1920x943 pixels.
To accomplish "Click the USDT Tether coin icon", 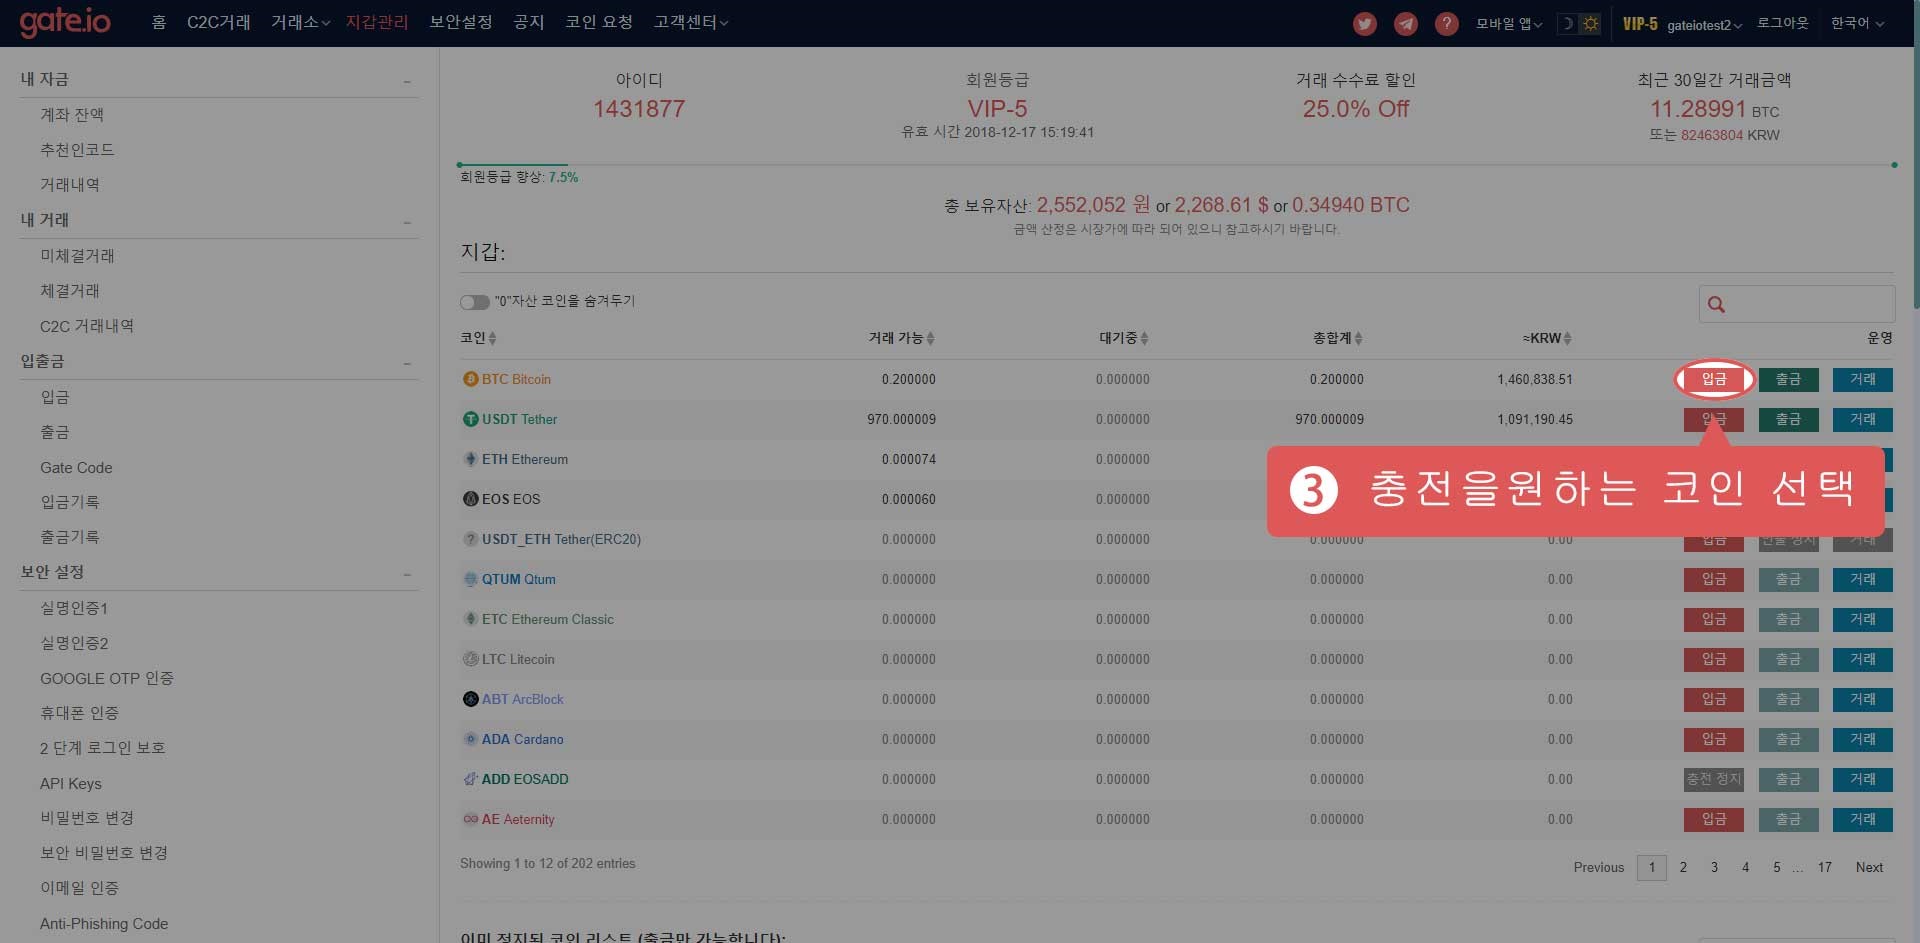I will pos(470,419).
